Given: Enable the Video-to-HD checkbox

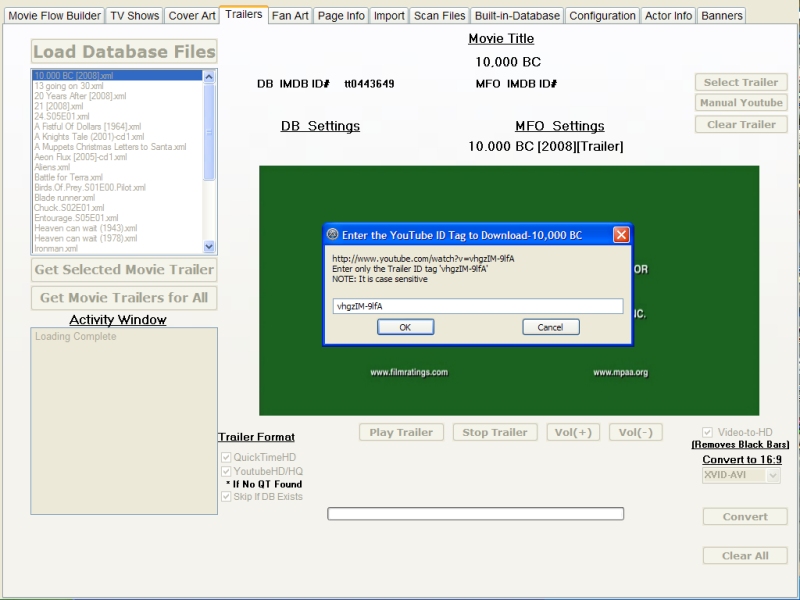Looking at the screenshot, I should click(708, 432).
